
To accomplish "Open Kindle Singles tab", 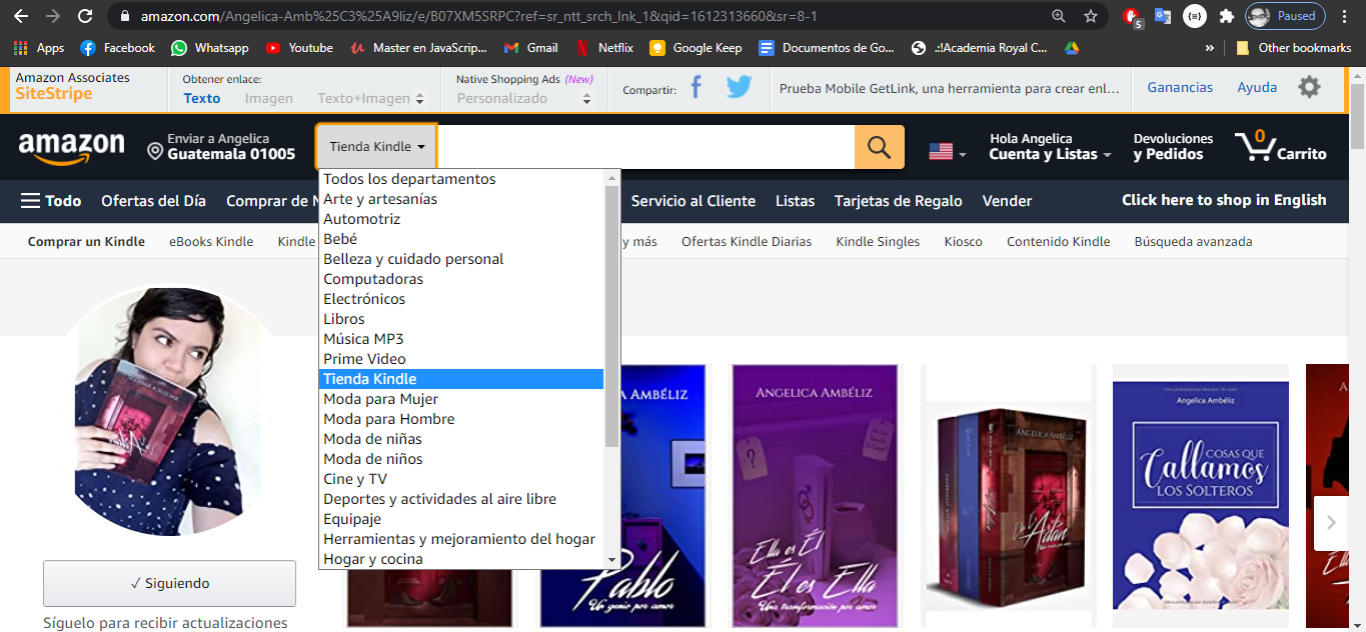I will [x=878, y=241].
